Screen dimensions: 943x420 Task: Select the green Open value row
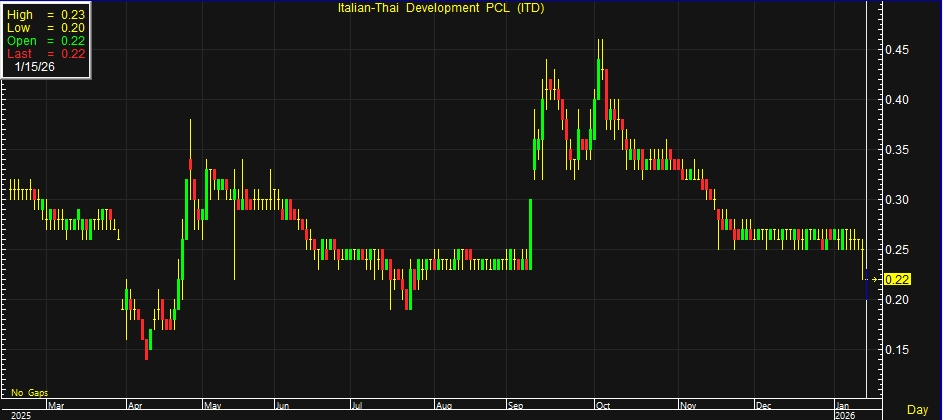coord(45,41)
